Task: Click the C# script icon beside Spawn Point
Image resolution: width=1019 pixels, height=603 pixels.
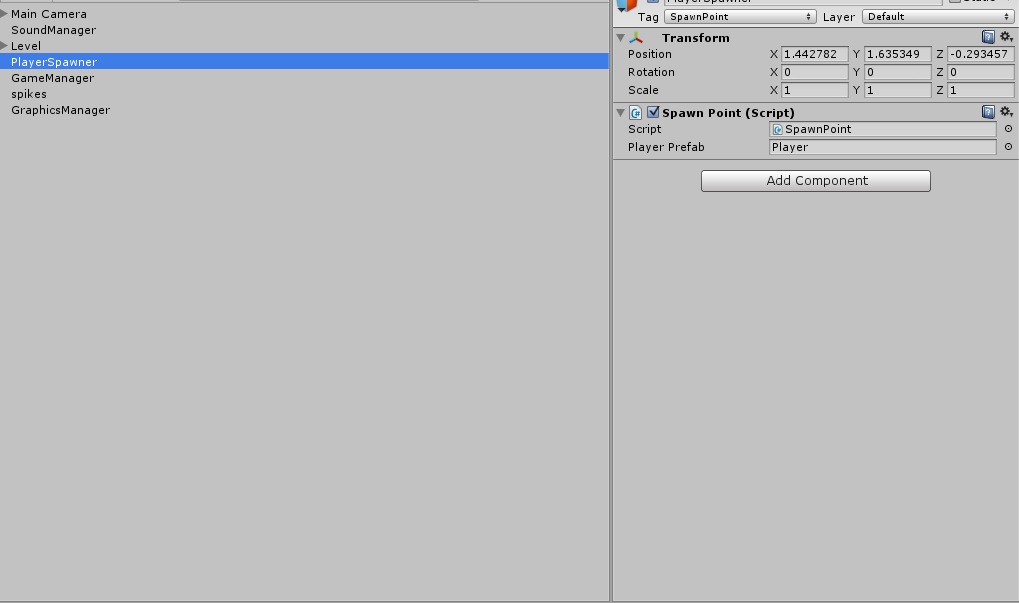Action: pos(636,112)
